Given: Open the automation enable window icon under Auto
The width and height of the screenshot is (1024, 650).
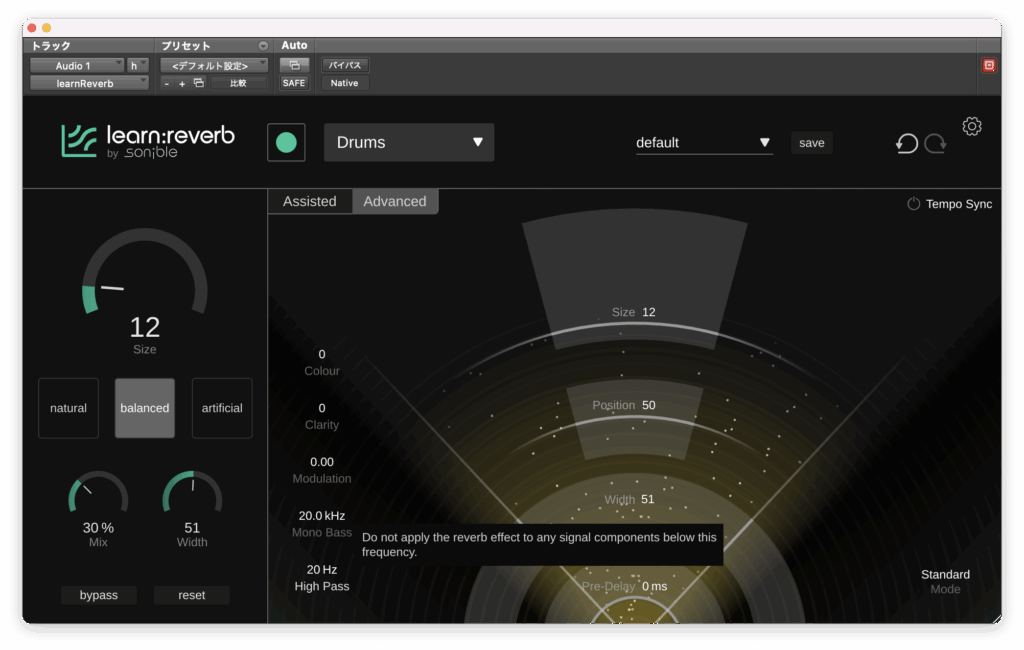Looking at the screenshot, I should click(x=294, y=65).
